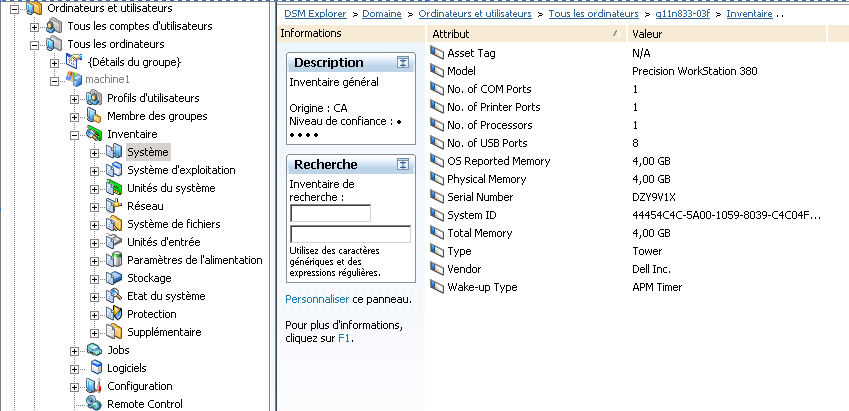This screenshot has width=849, height=411.
Task: Click the Système de fichiers icon
Action: point(114,224)
